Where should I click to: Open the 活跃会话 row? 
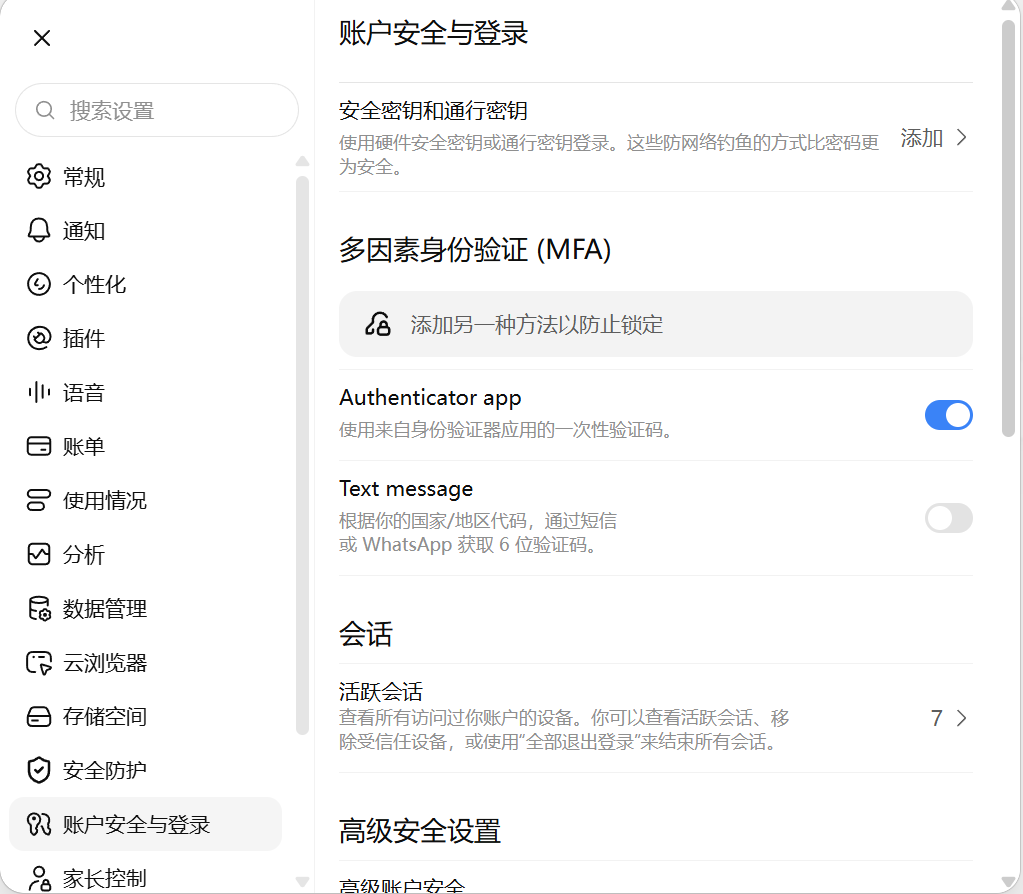656,718
